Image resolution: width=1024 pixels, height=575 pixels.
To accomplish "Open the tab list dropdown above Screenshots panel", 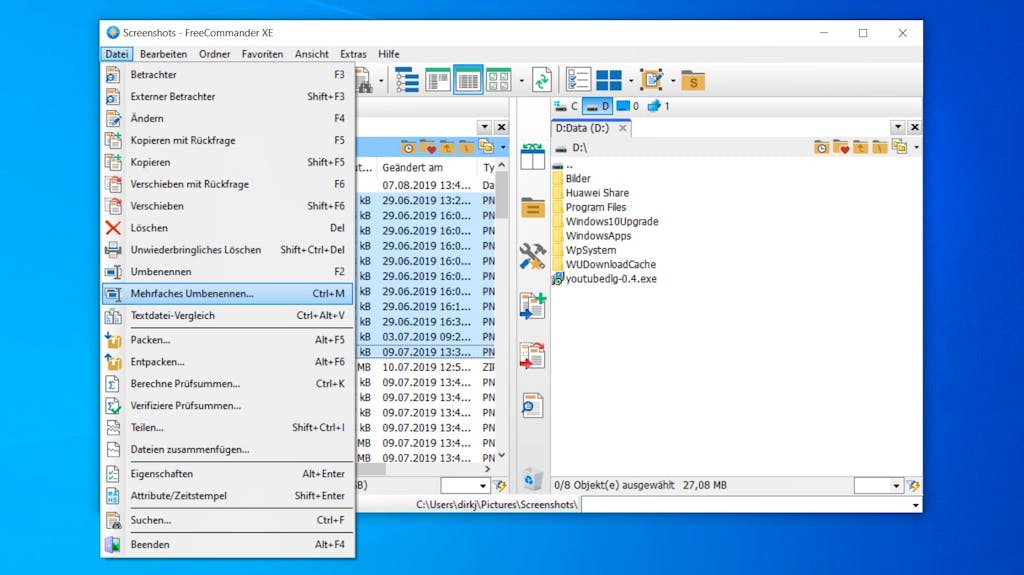I will (485, 127).
